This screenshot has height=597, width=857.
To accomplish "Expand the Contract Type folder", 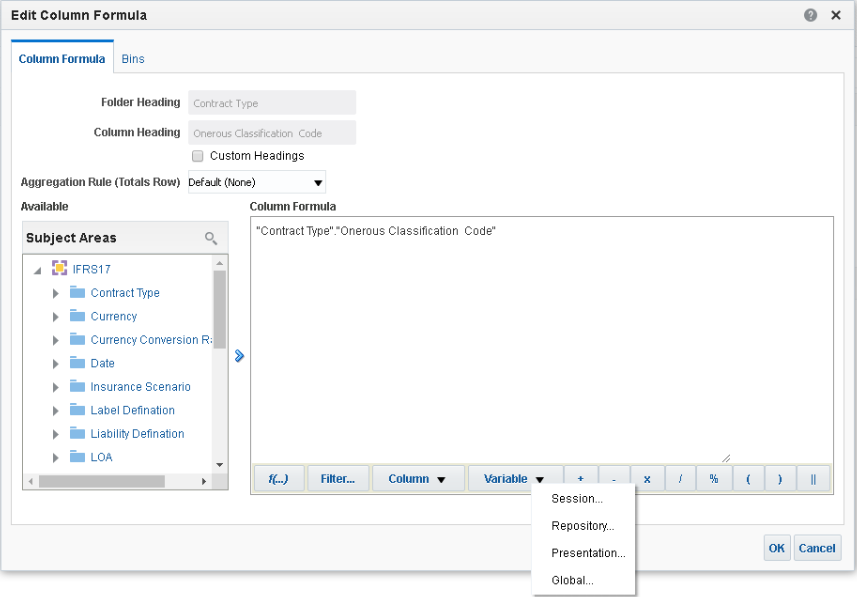I will (x=55, y=293).
